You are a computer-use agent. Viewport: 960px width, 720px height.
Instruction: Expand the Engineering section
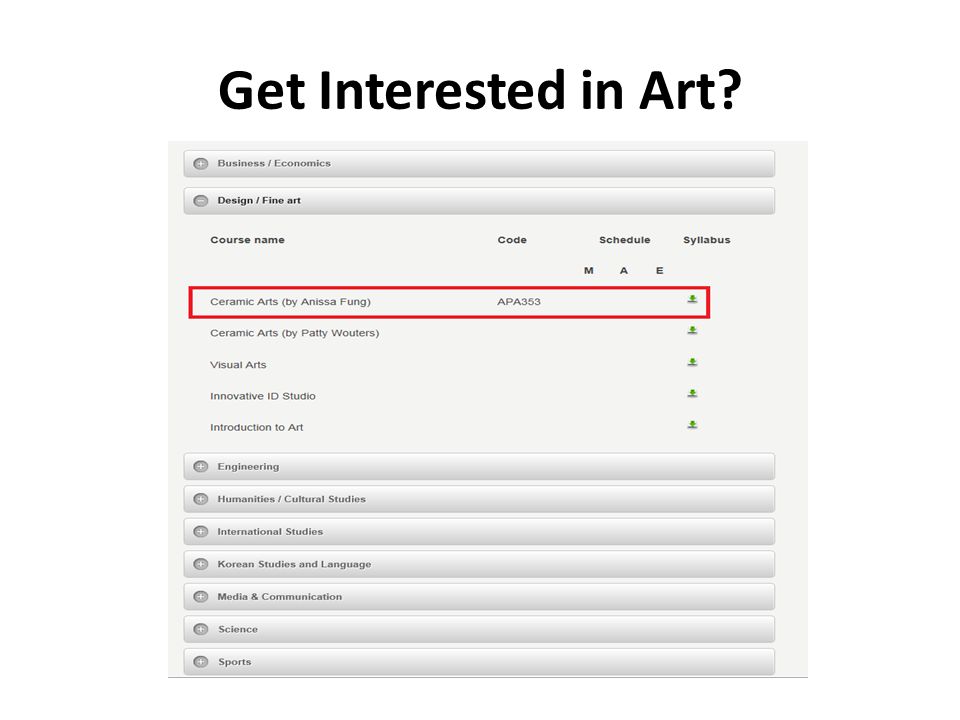[479, 467]
